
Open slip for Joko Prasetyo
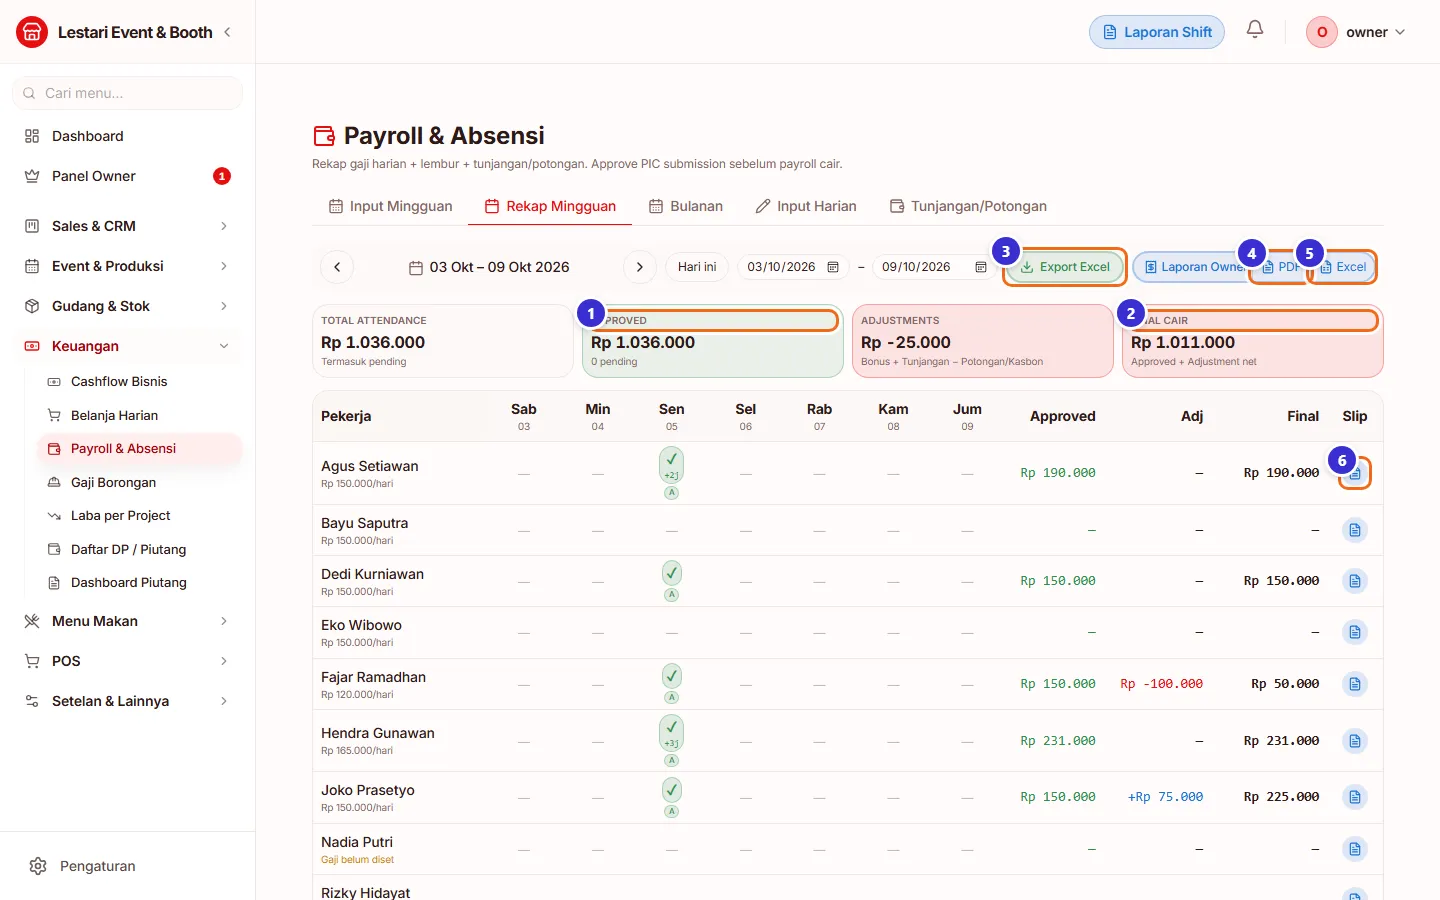tap(1355, 797)
